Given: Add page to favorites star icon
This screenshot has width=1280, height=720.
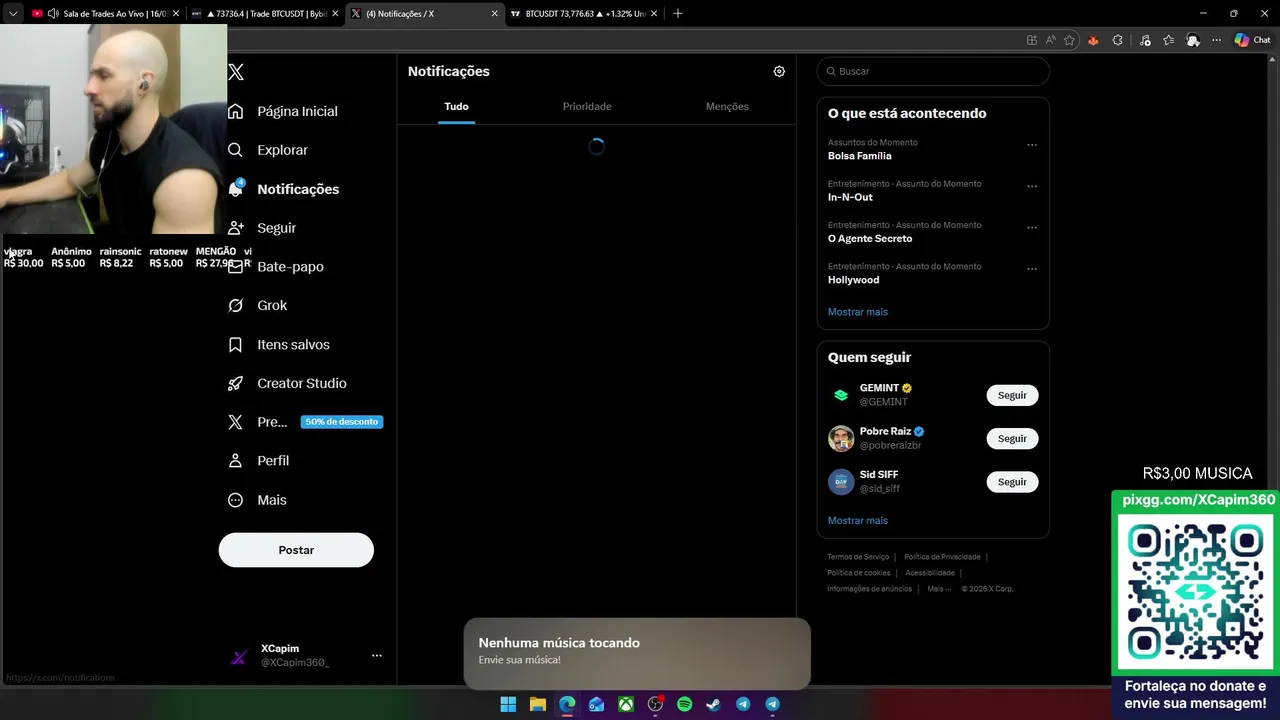Looking at the screenshot, I should [1069, 40].
